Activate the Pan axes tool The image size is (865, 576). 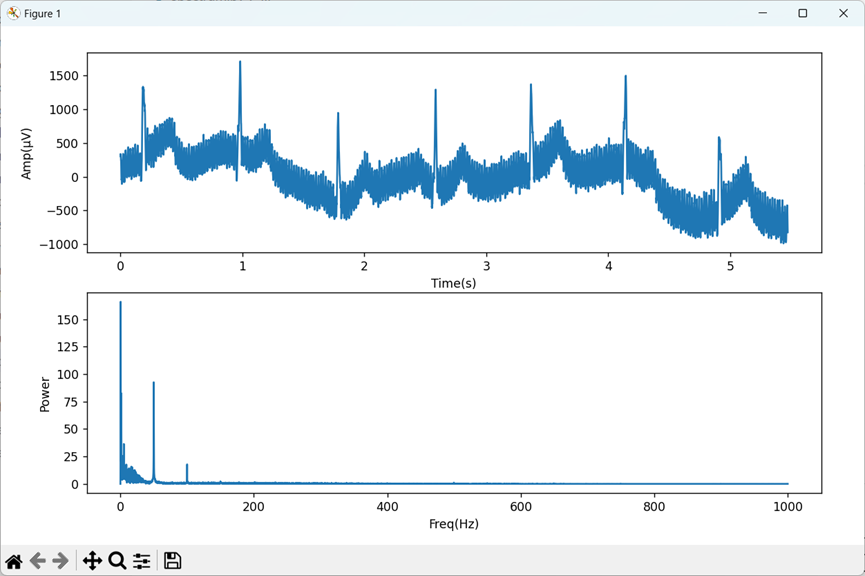(x=92, y=561)
